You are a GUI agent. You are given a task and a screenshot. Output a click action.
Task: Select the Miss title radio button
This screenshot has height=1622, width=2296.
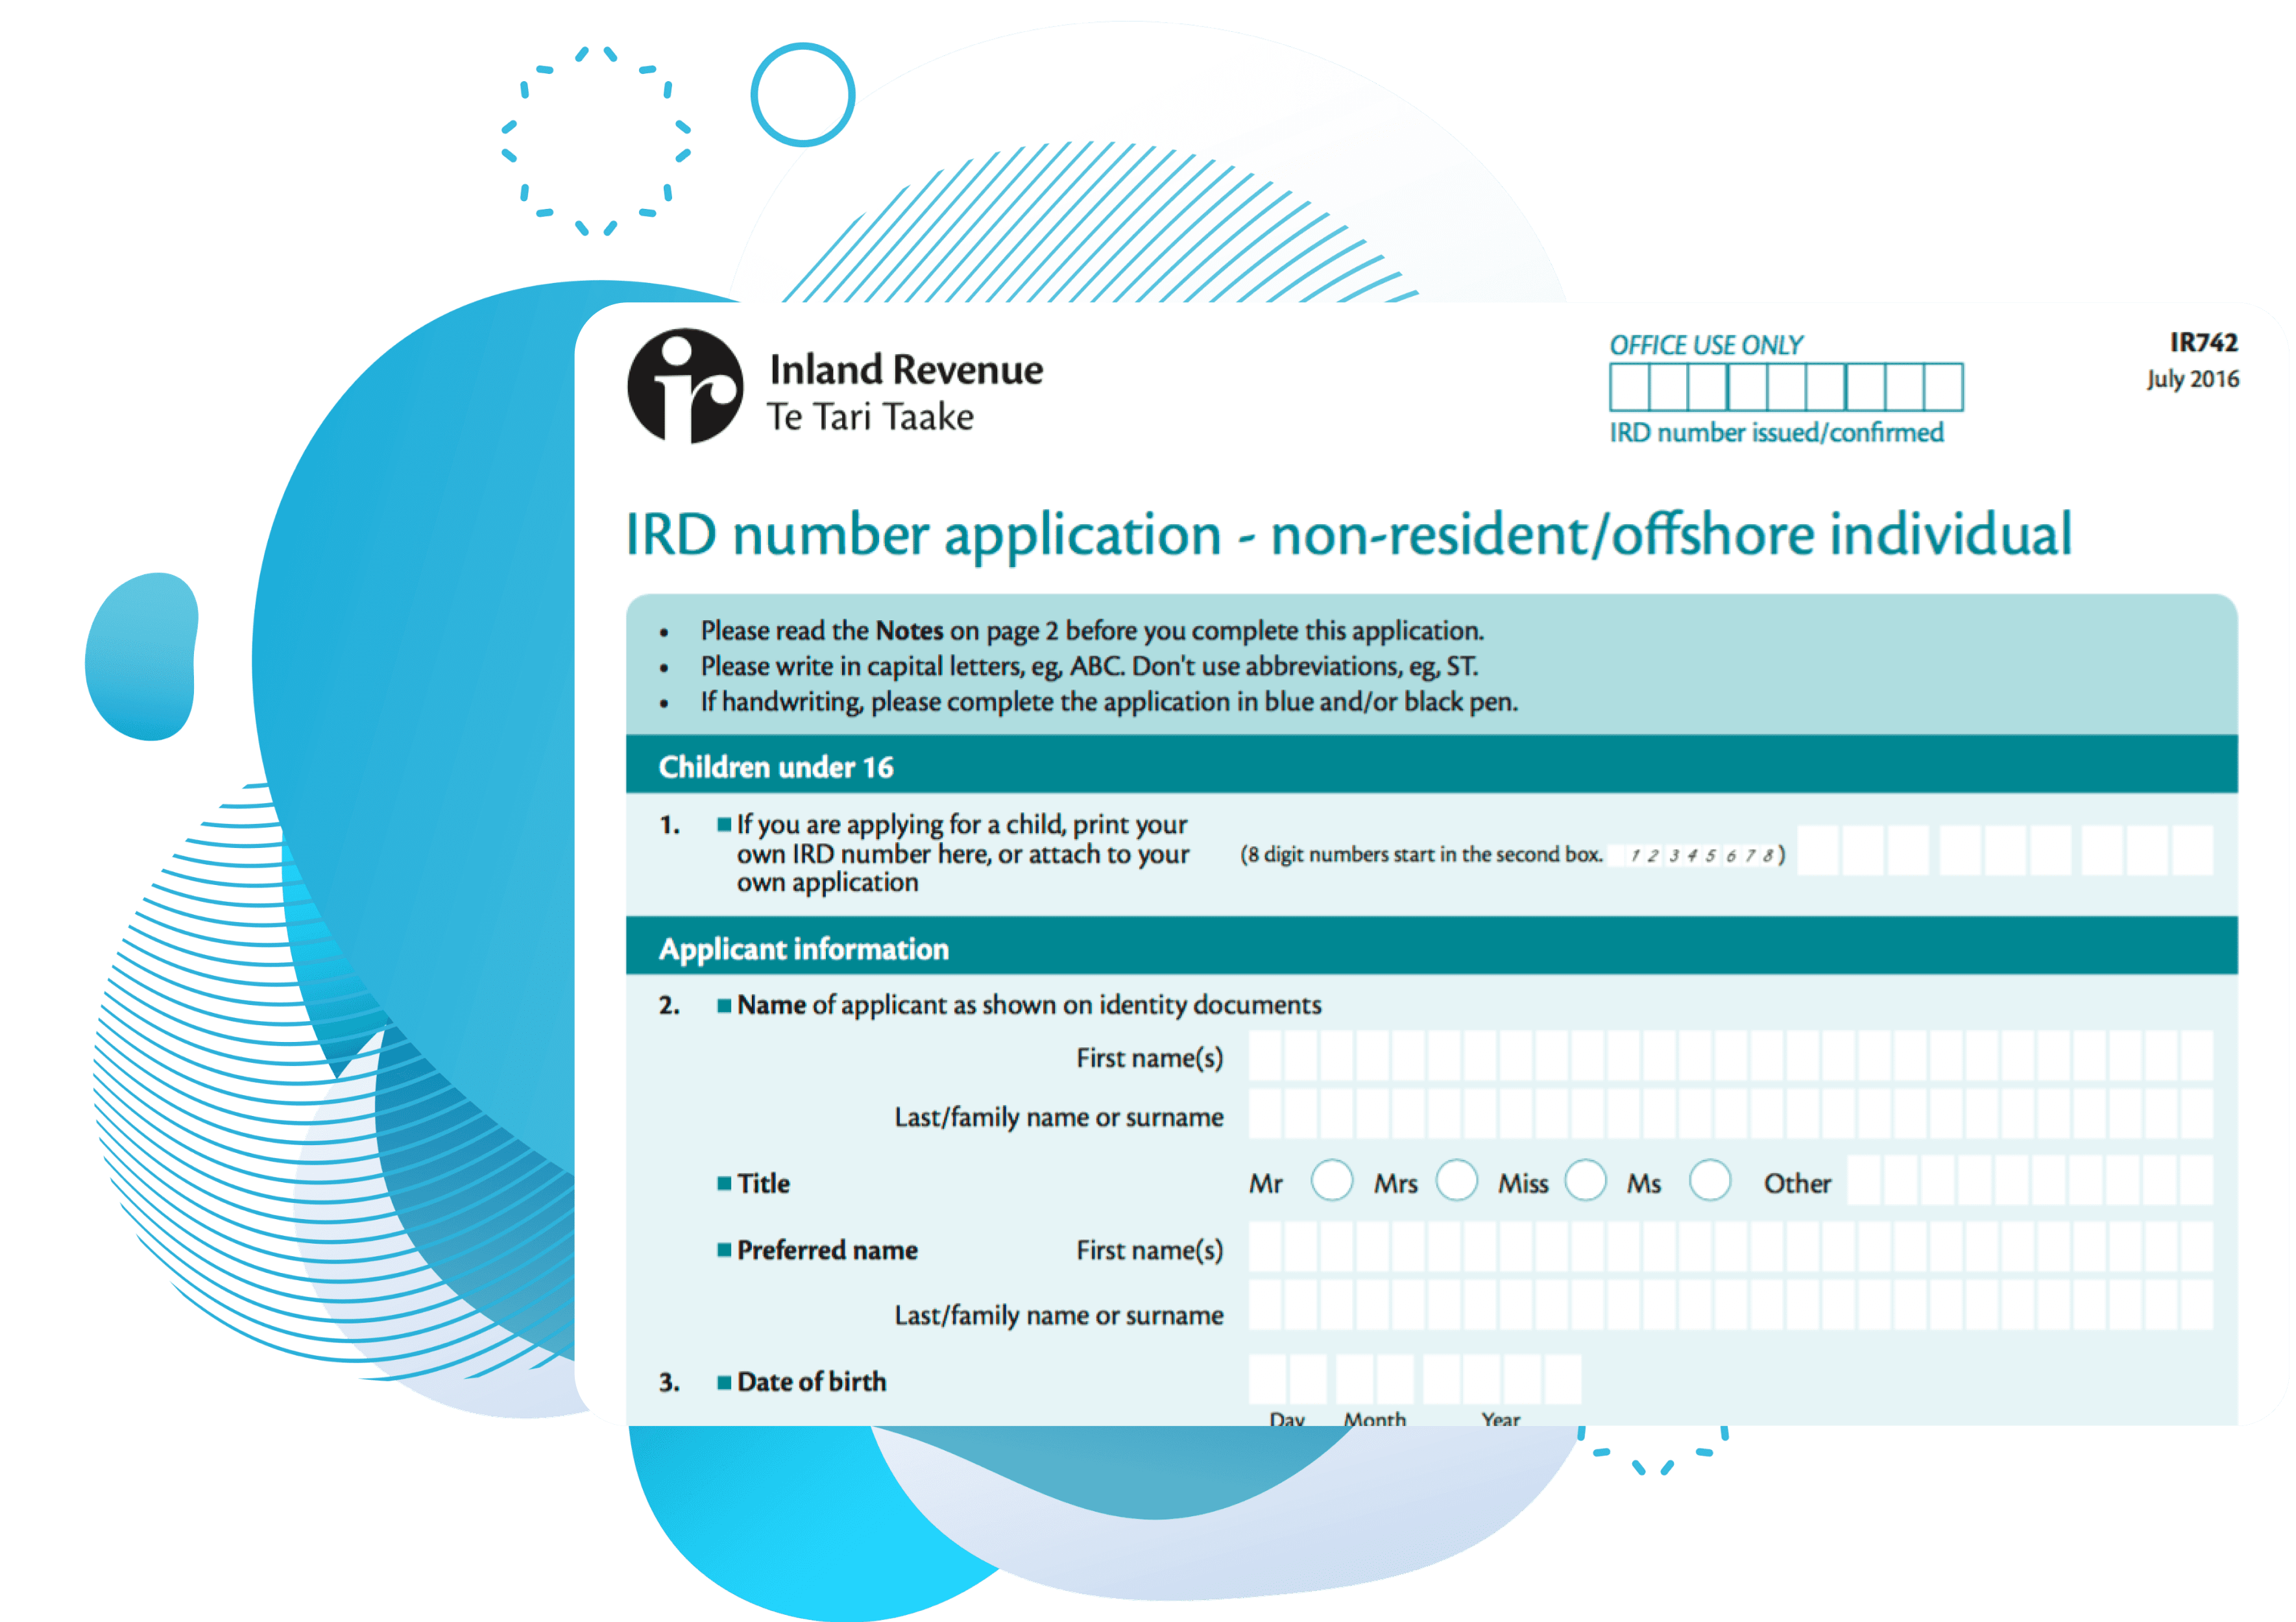[x=1586, y=1181]
